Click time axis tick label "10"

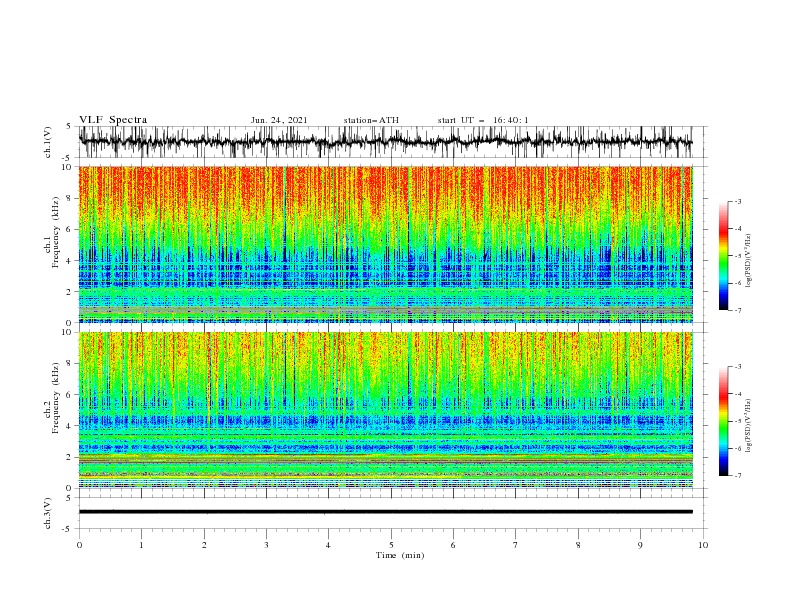pyautogui.click(x=703, y=545)
